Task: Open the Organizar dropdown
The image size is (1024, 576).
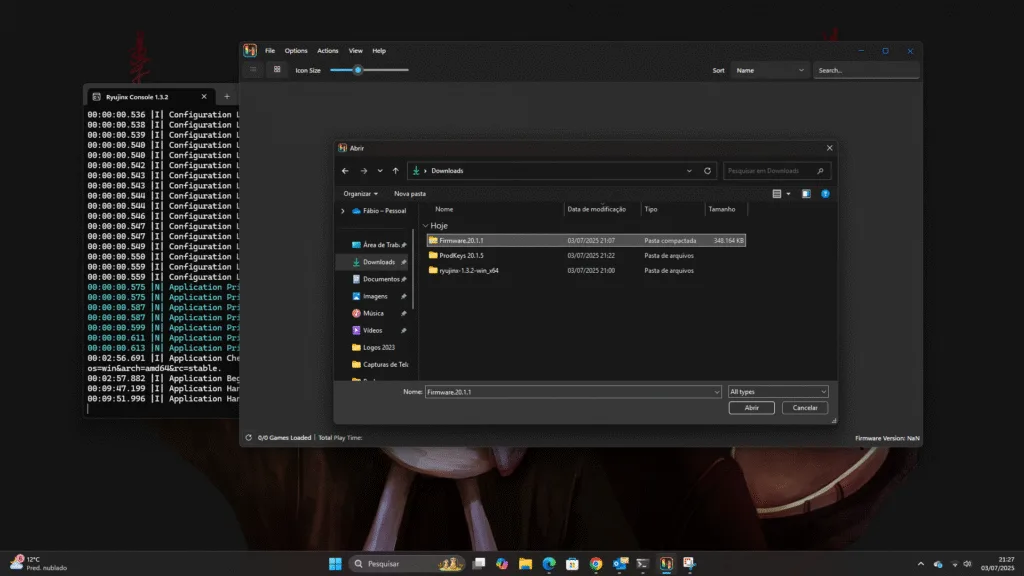Action: 360,194
